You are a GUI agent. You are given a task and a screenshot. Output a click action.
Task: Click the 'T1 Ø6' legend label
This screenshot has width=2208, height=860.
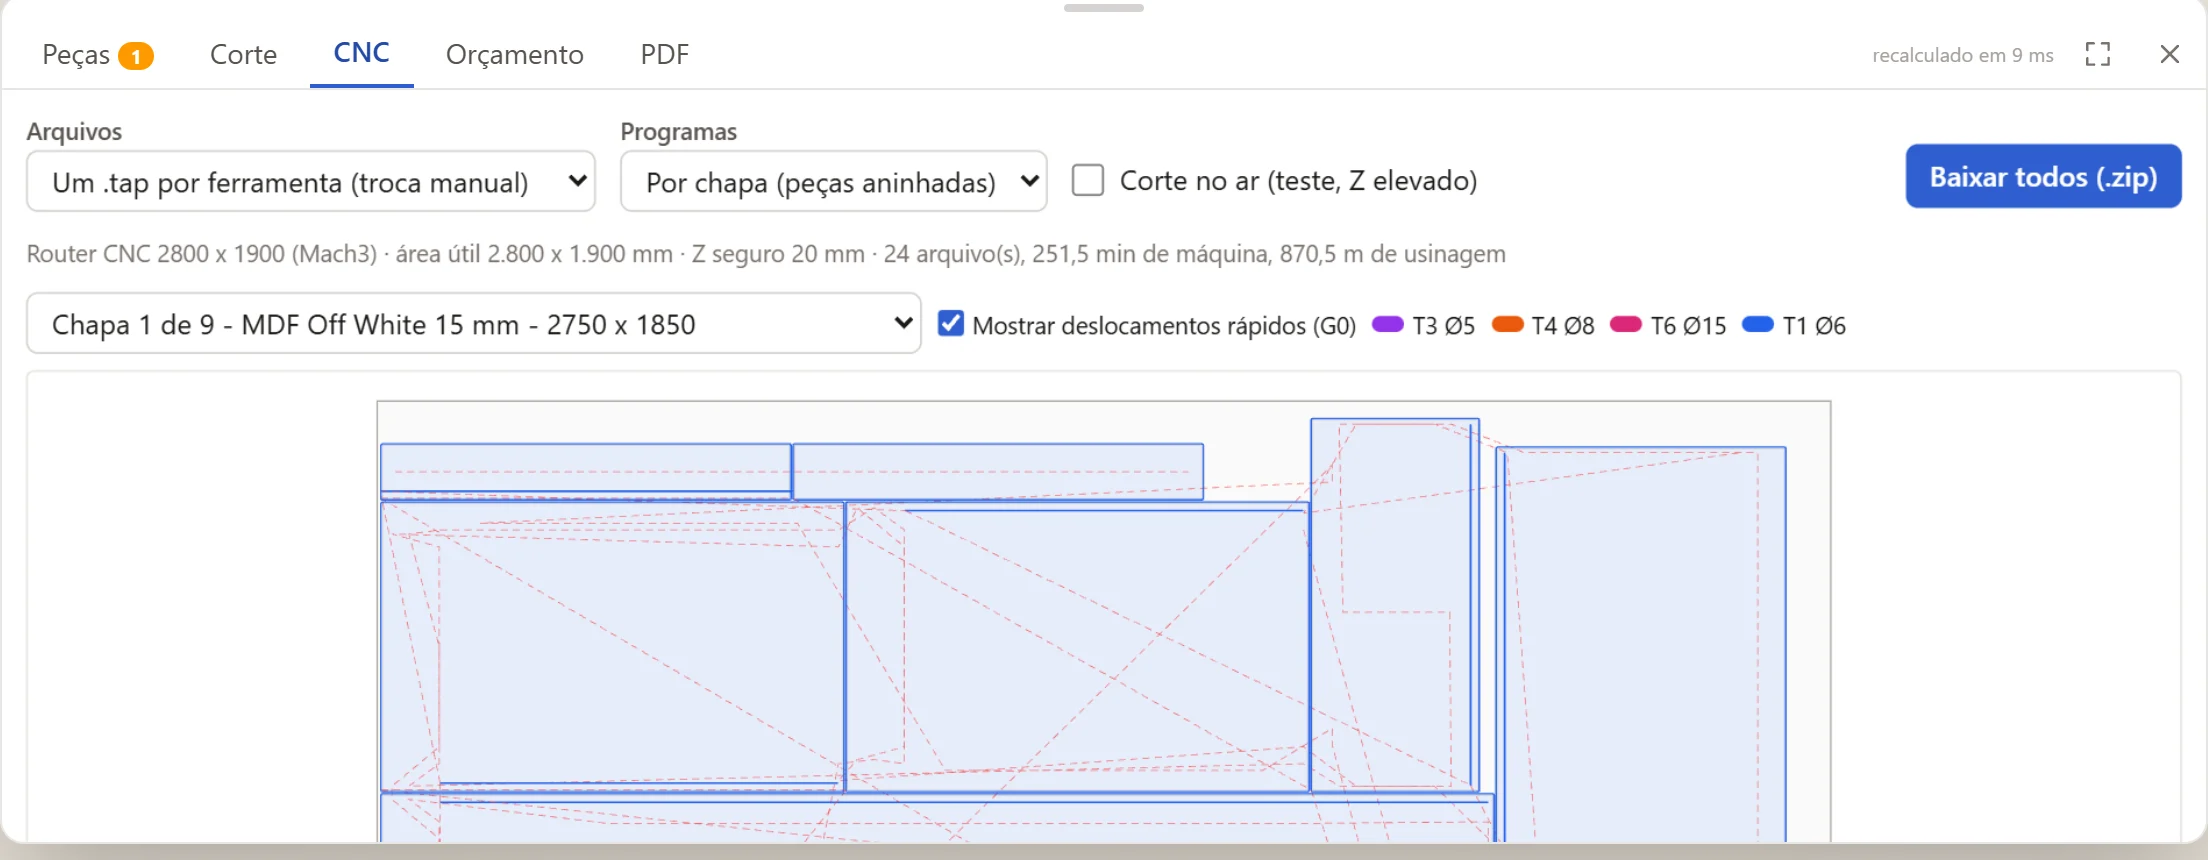(x=1814, y=325)
